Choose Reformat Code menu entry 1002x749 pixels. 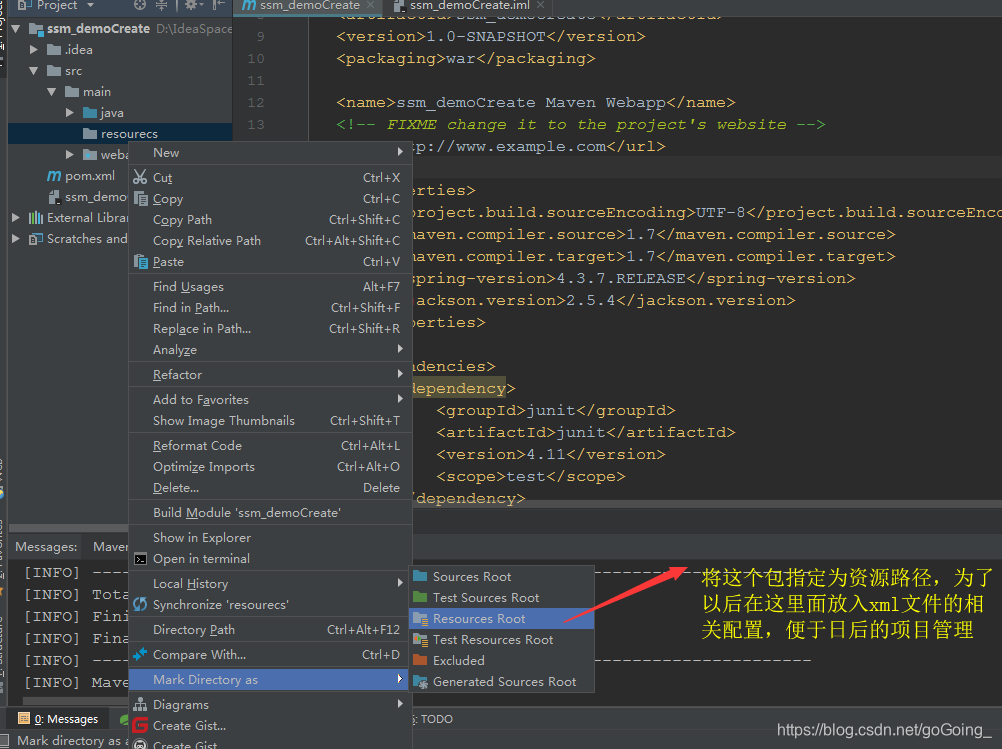pyautogui.click(x=270, y=445)
